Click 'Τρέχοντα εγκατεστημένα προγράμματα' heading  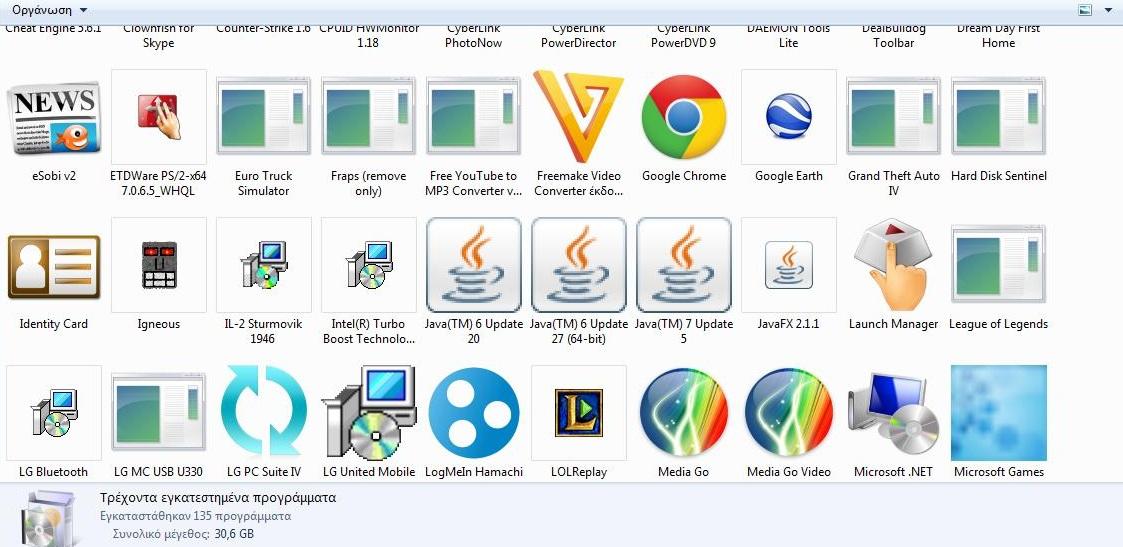click(218, 498)
